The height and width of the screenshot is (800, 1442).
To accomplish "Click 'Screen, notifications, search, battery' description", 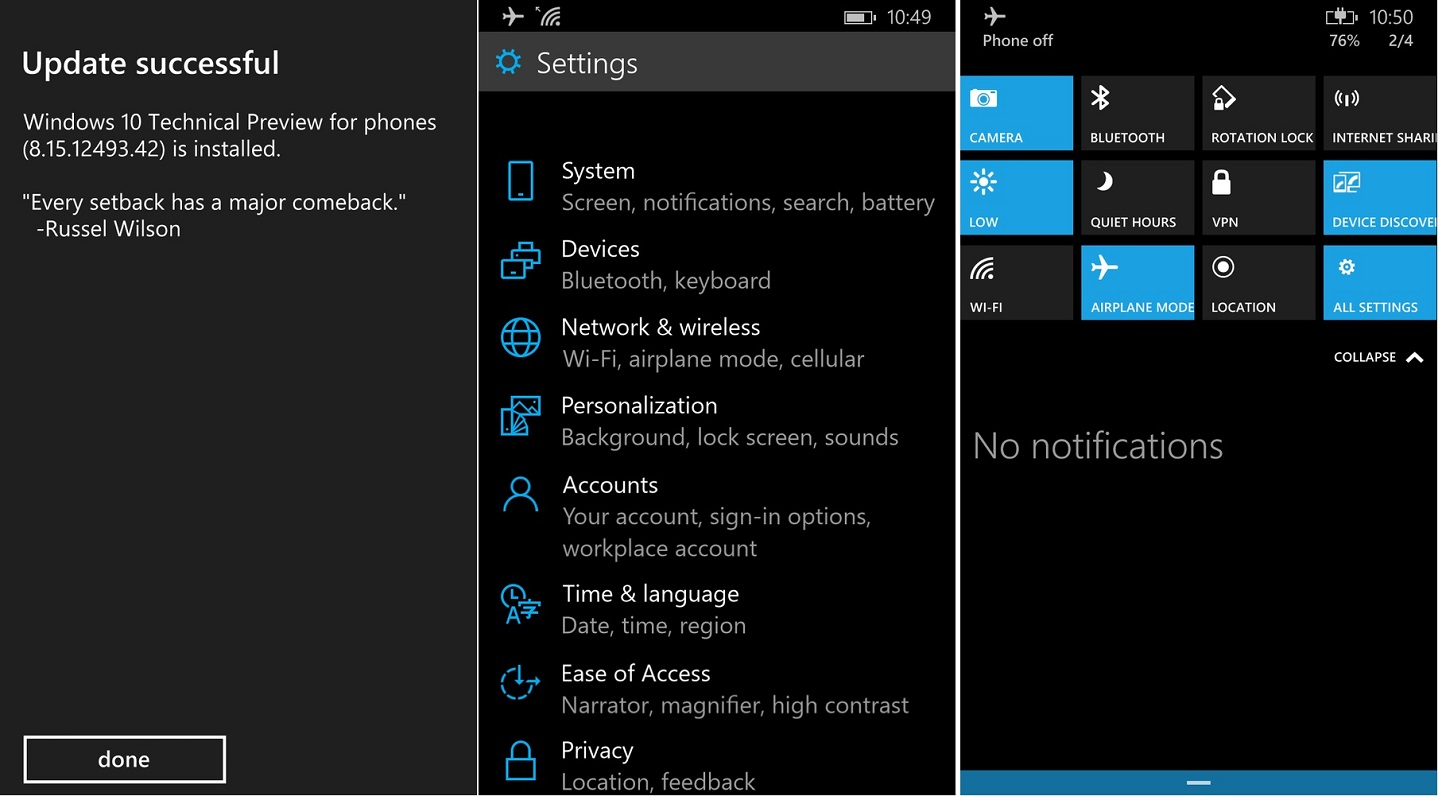I will 748,203.
